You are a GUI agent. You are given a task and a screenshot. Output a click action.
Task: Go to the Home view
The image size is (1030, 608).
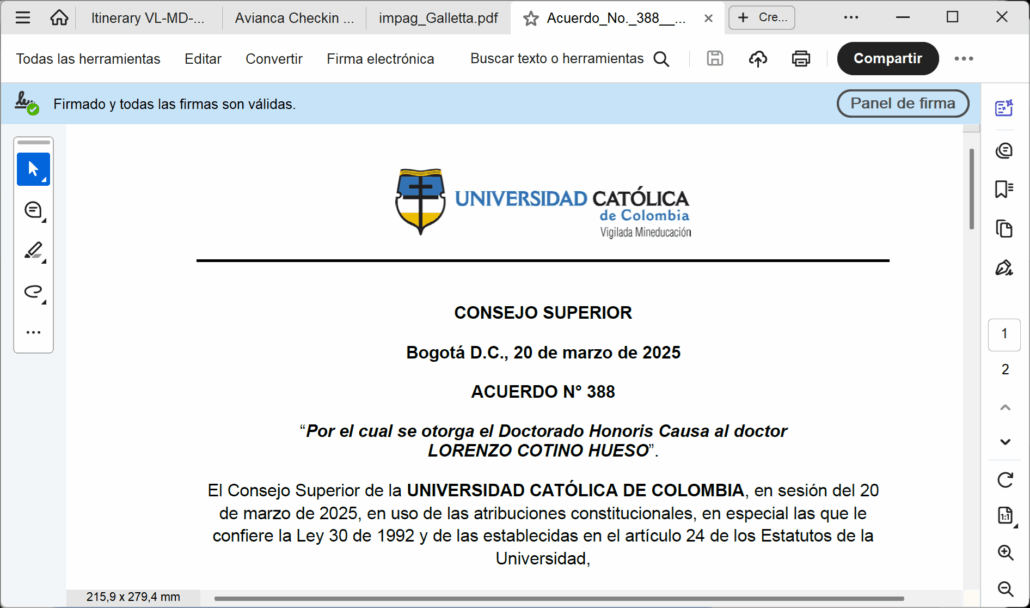59,18
